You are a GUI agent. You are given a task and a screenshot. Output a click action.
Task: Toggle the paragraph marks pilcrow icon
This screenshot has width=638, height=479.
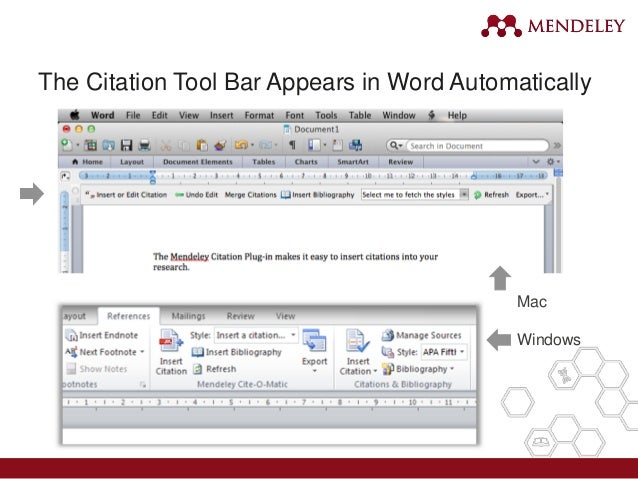292,145
